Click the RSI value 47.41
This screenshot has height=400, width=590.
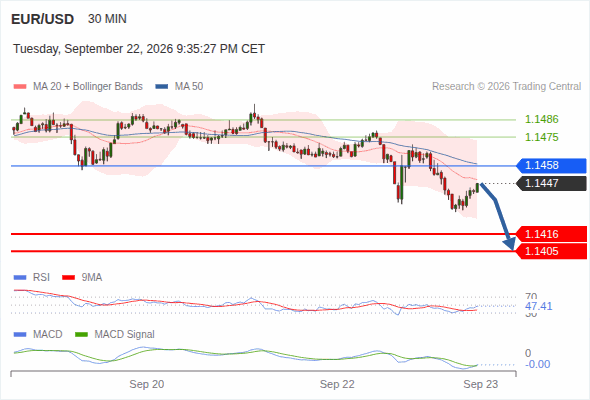(539, 306)
